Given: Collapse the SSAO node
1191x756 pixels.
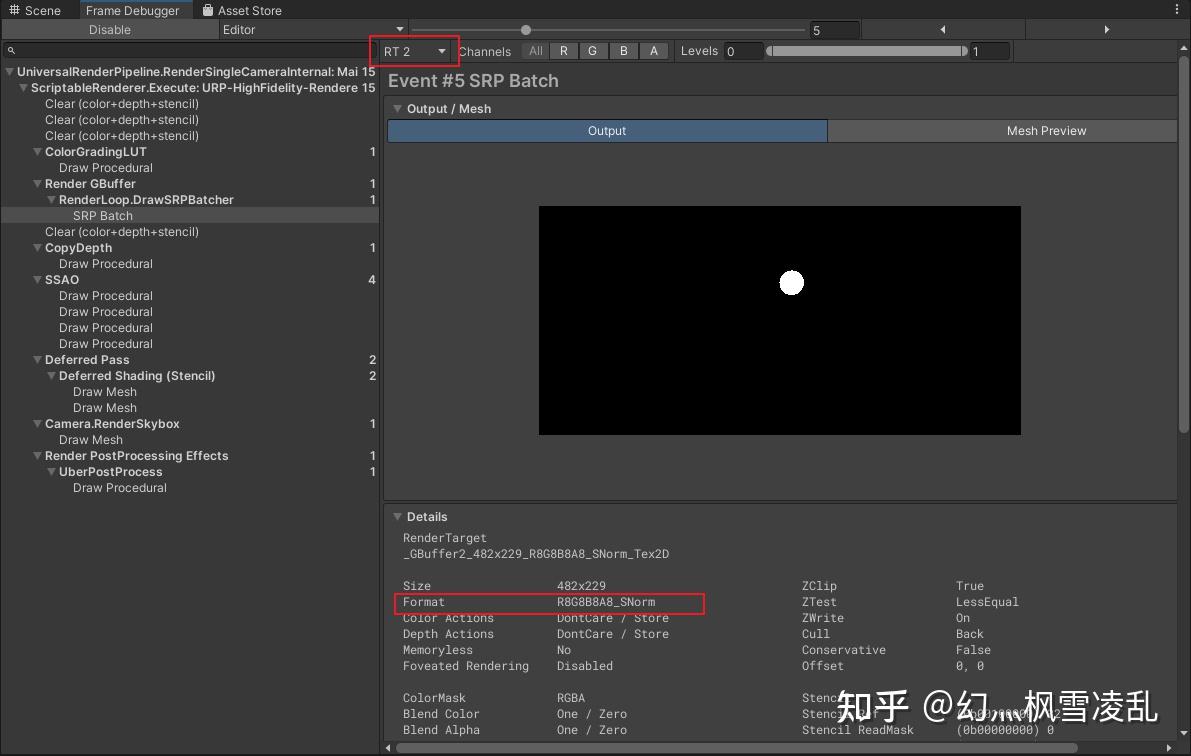Looking at the screenshot, I should 37,280.
